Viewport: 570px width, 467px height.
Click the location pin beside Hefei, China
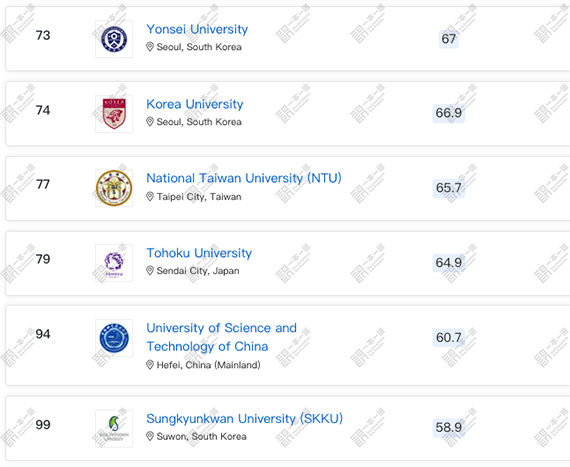click(x=150, y=365)
